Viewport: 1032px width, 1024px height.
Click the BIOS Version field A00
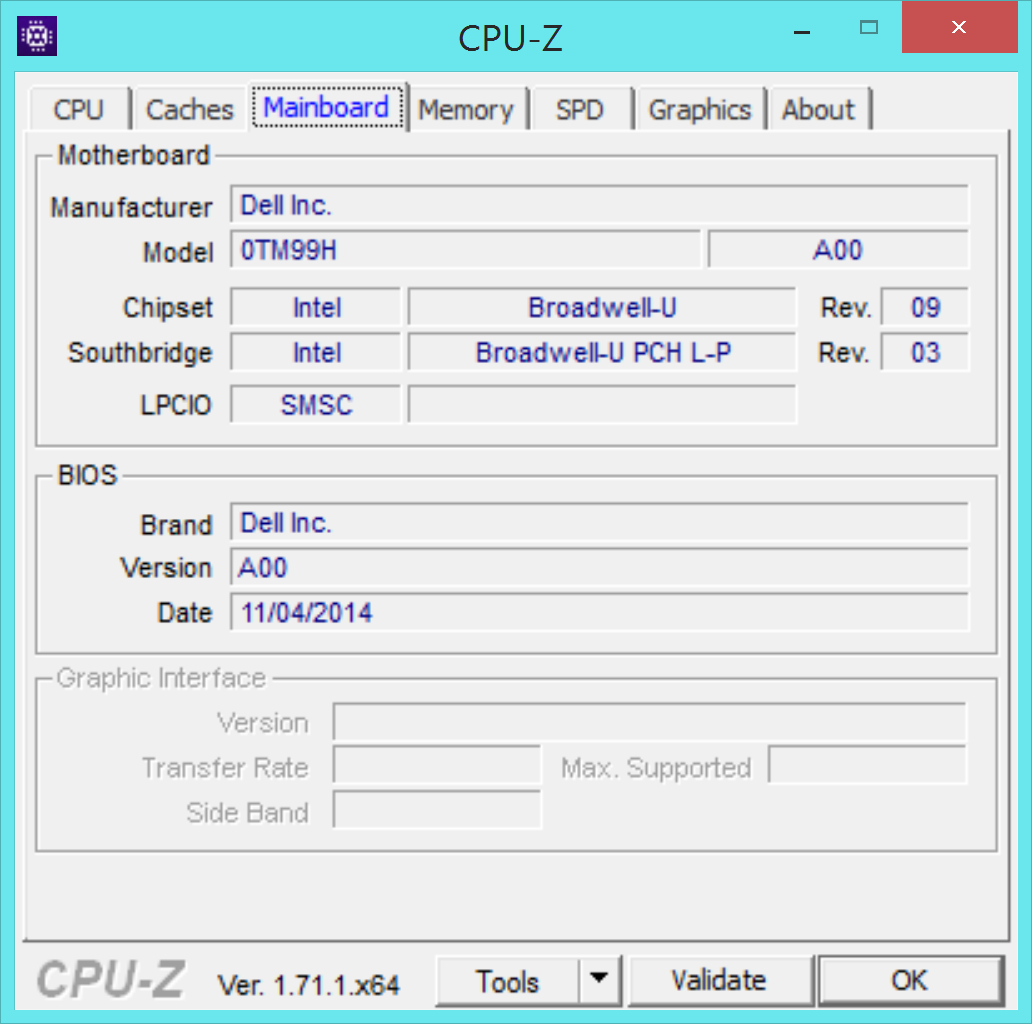(599, 568)
